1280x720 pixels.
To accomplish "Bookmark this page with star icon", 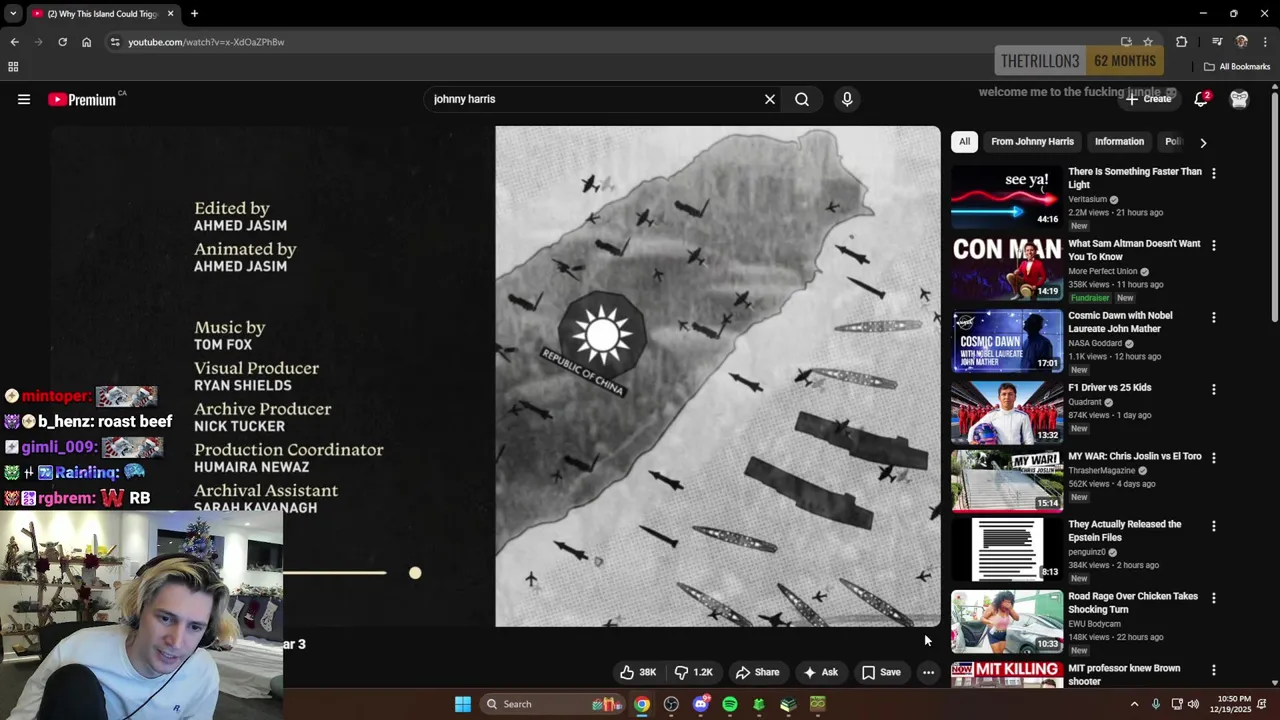I will [1148, 42].
